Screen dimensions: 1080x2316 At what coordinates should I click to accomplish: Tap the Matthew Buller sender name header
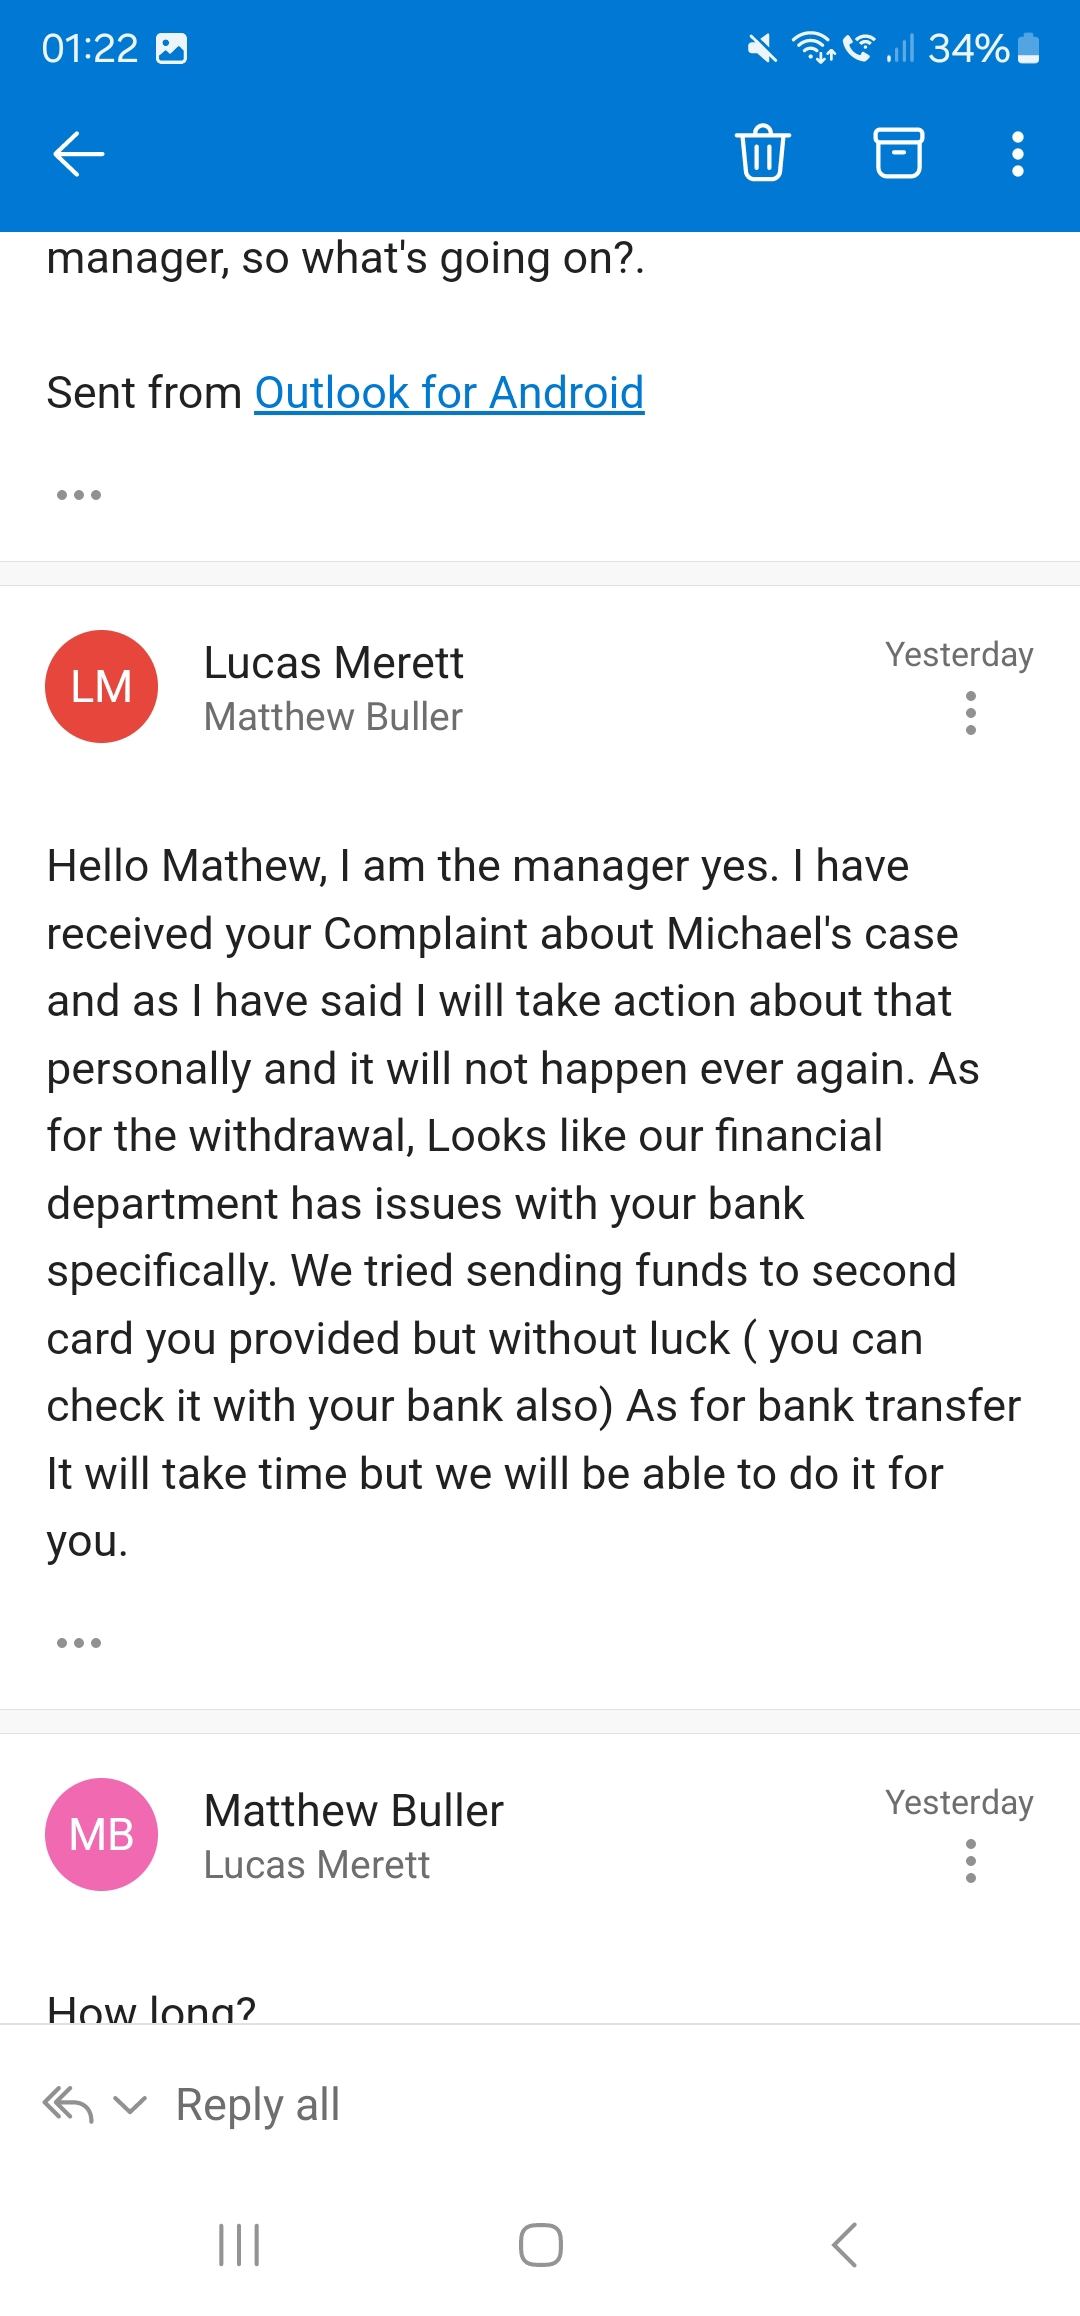pos(353,1811)
